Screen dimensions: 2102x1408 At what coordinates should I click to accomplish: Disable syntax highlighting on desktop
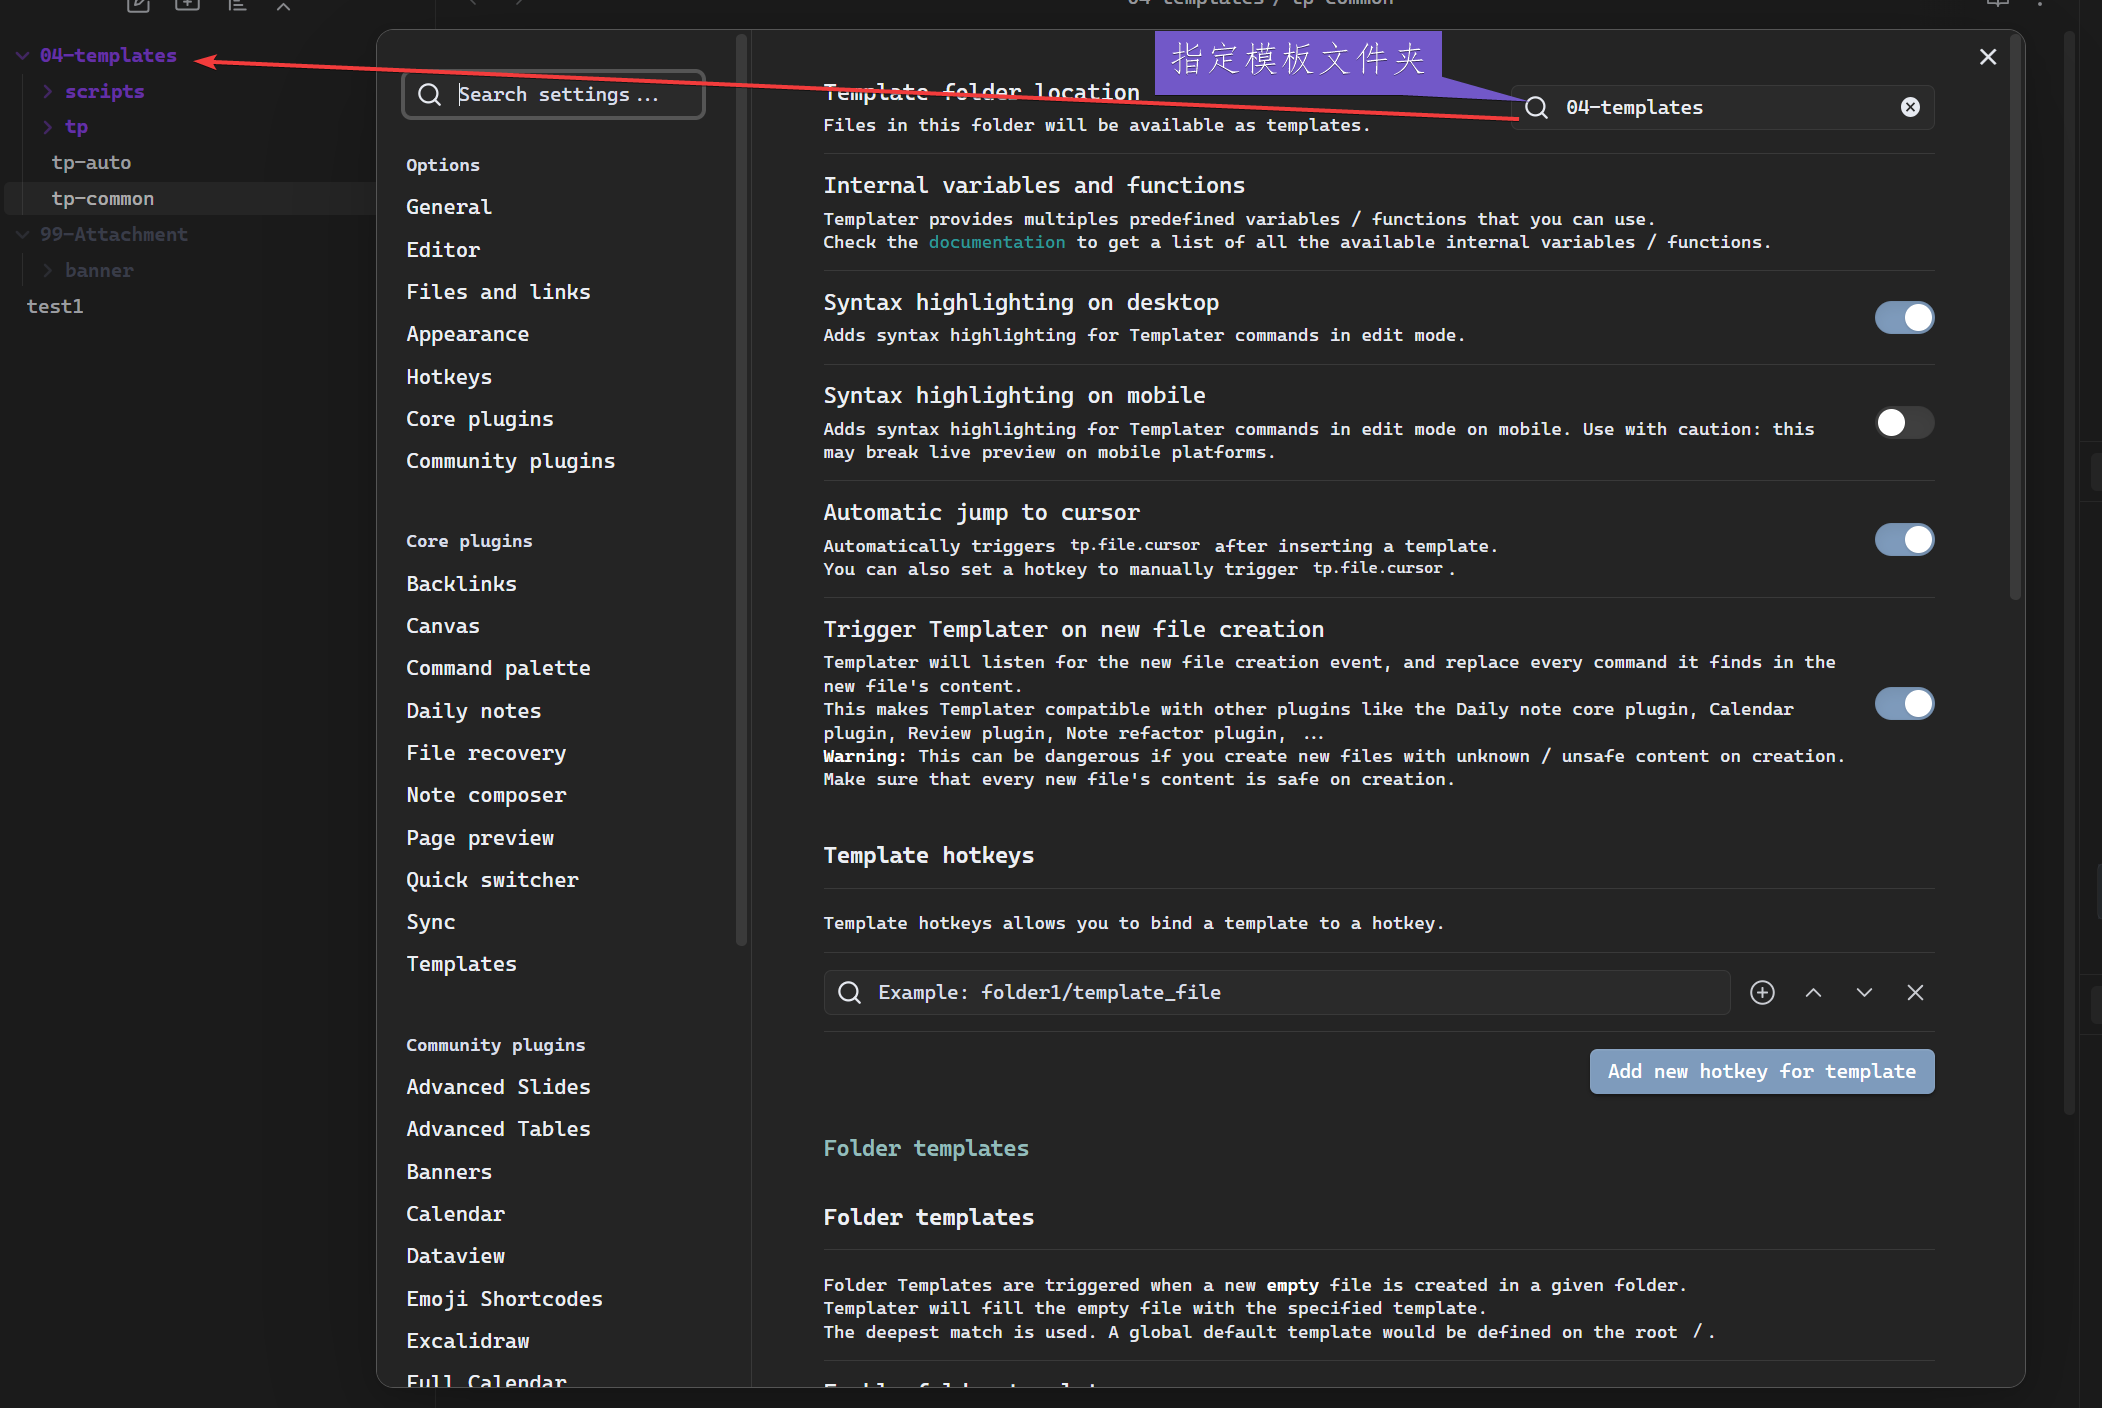tap(1904, 318)
